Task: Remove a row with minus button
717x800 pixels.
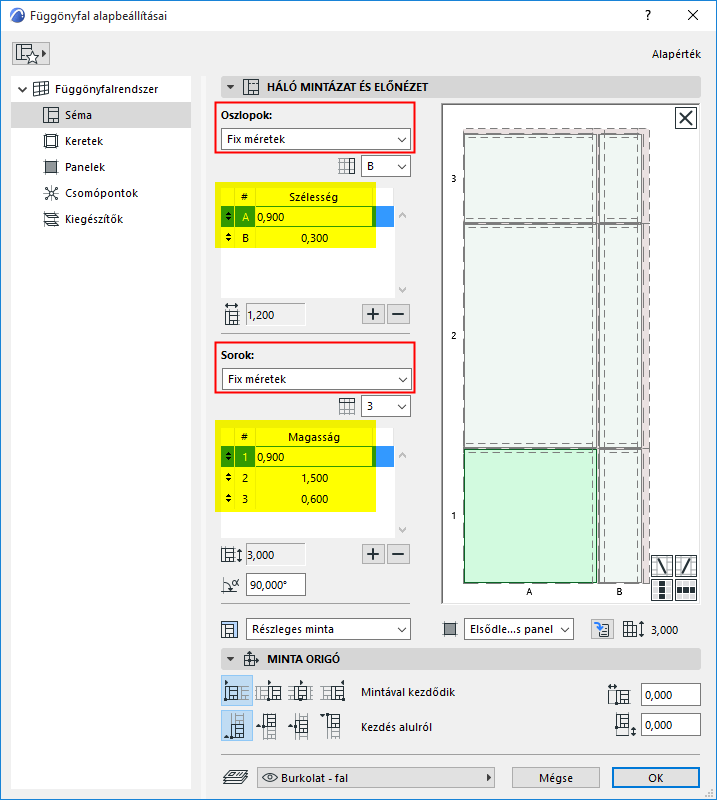Action: [x=399, y=554]
